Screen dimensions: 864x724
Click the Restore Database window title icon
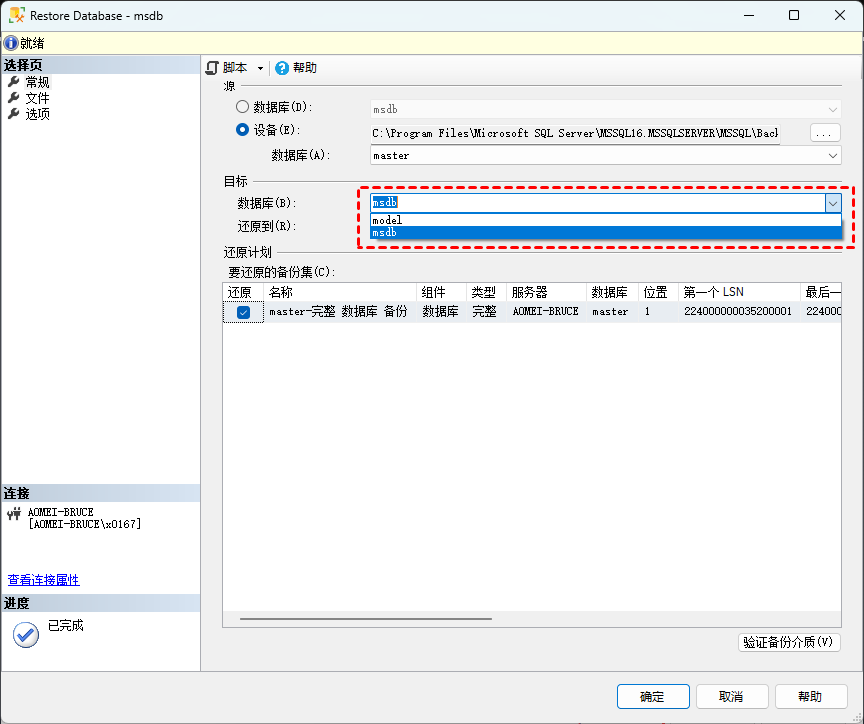click(x=17, y=16)
